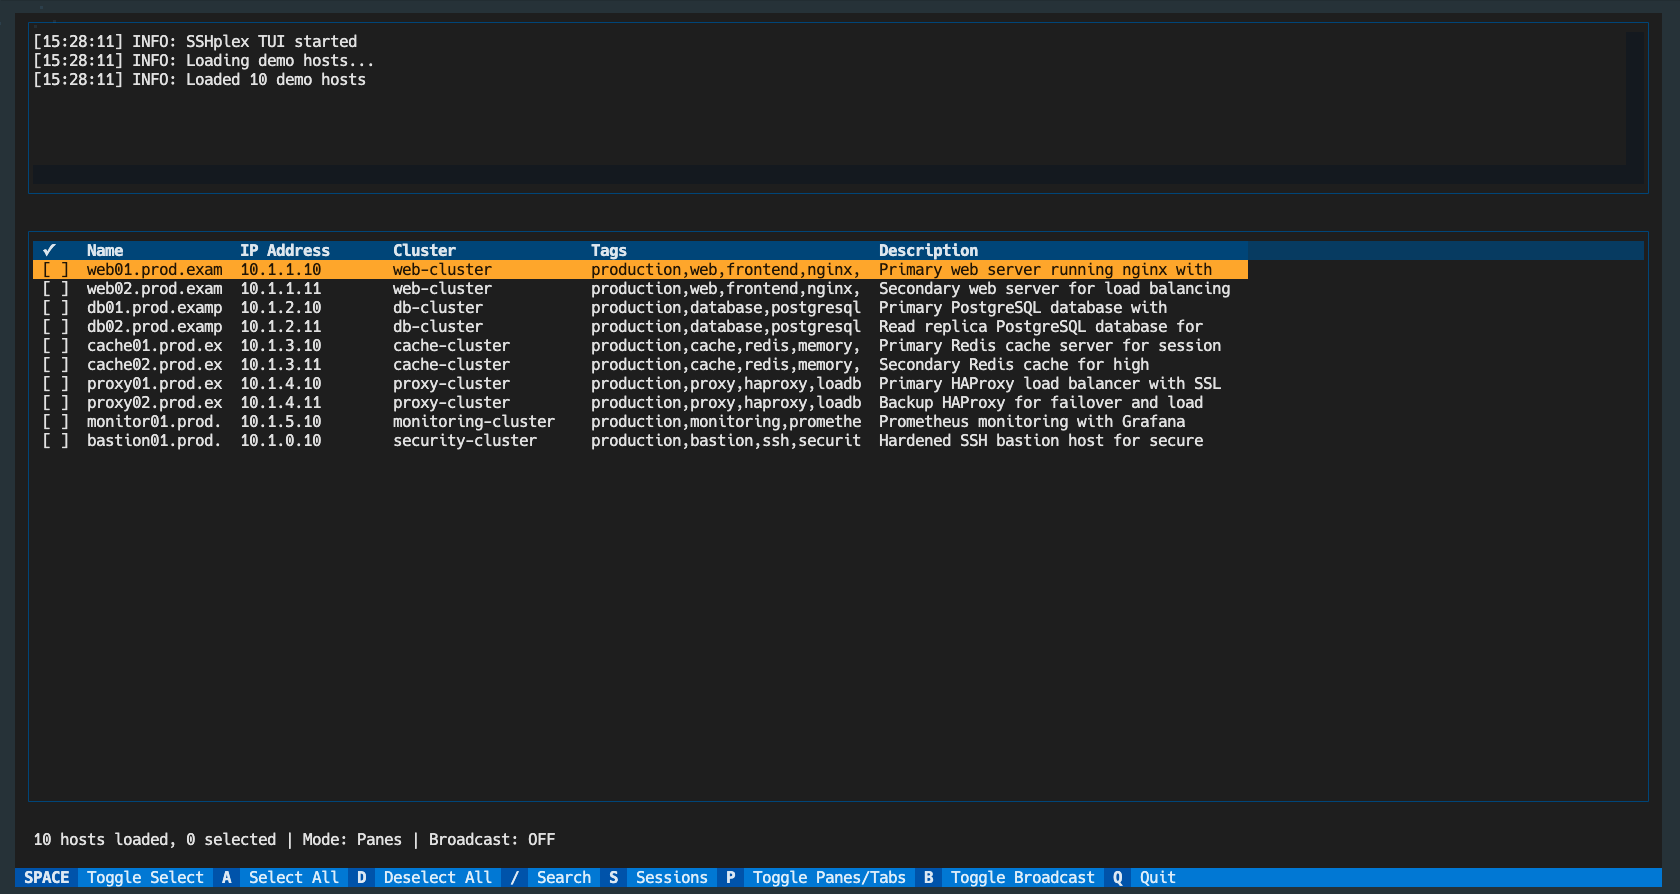The image size is (1680, 894).
Task: Toggle checkbox for db01.prod.examp host
Action: [x=55, y=308]
